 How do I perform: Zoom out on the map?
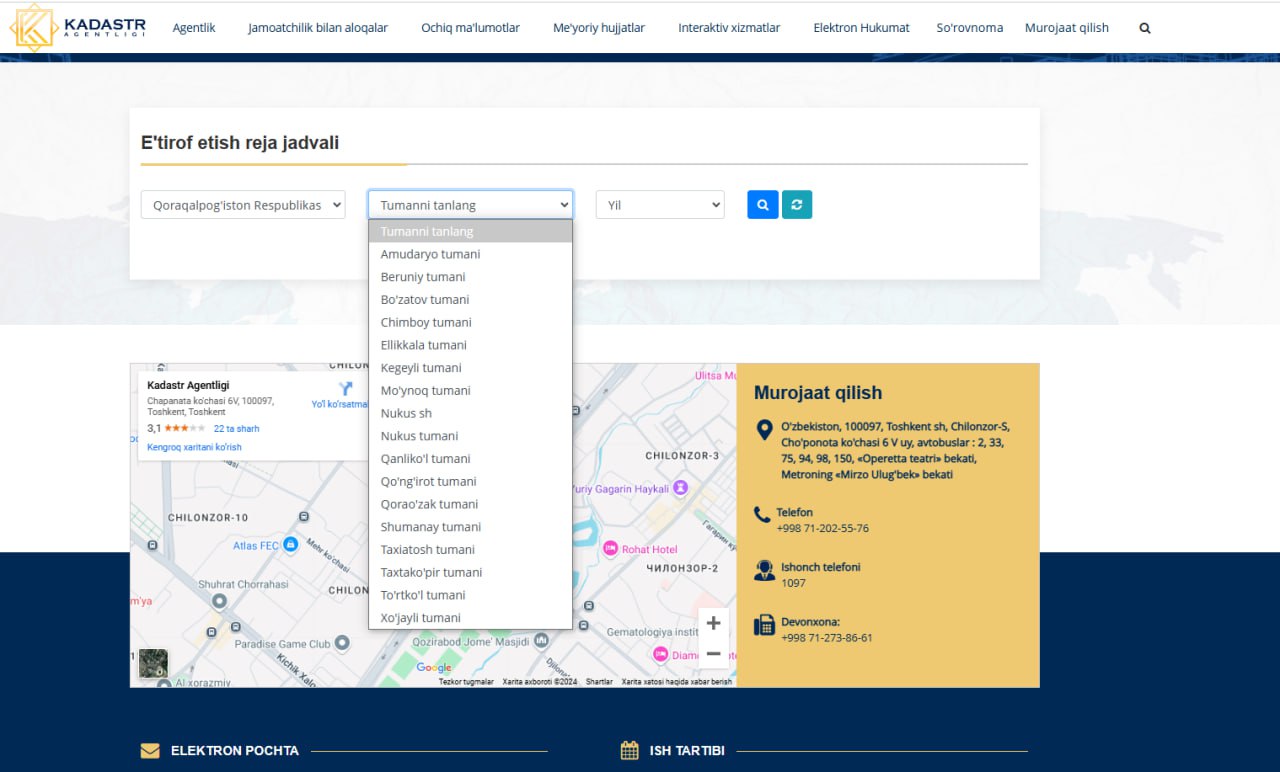pos(713,654)
